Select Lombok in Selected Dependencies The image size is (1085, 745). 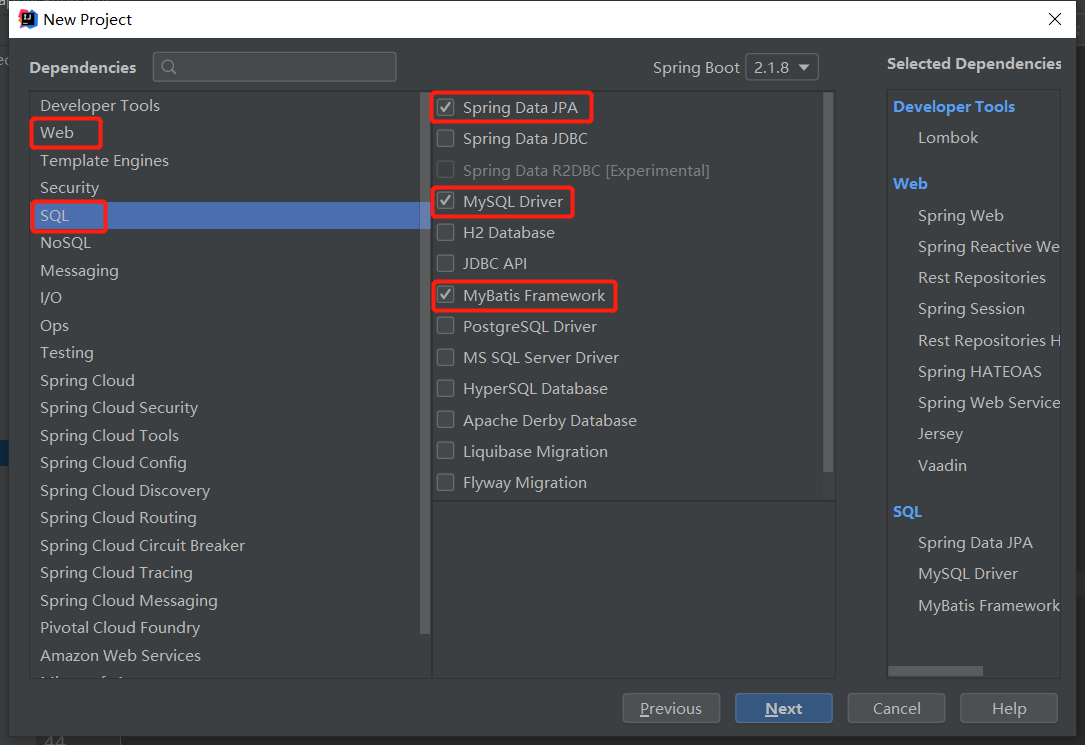948,138
